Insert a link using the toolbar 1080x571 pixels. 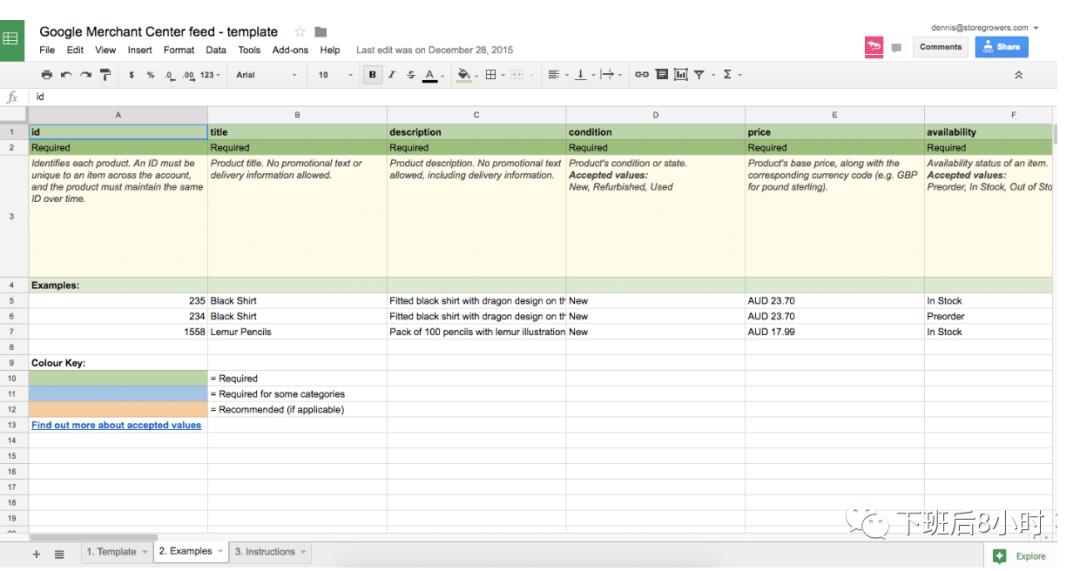pyautogui.click(x=640, y=75)
